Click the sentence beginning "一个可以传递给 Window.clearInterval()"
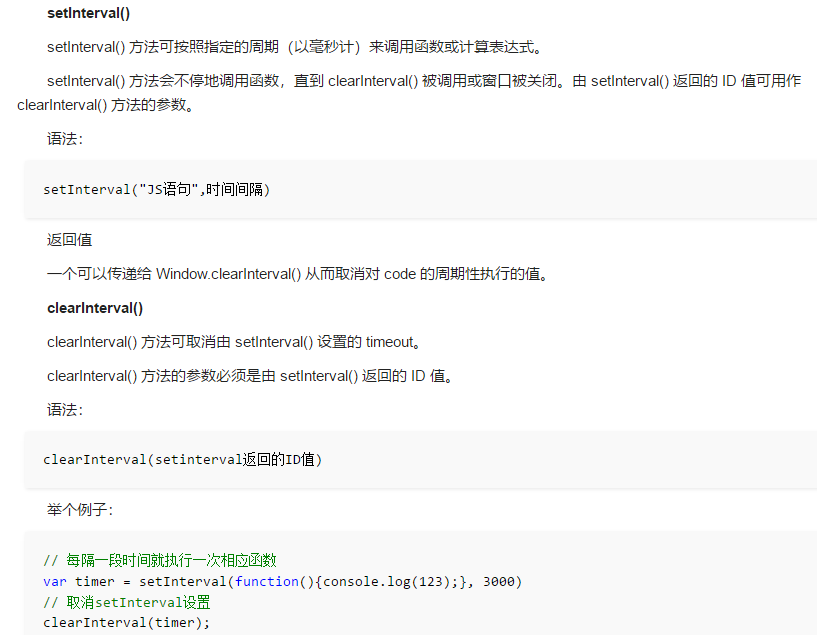This screenshot has height=635, width=817. (298, 274)
